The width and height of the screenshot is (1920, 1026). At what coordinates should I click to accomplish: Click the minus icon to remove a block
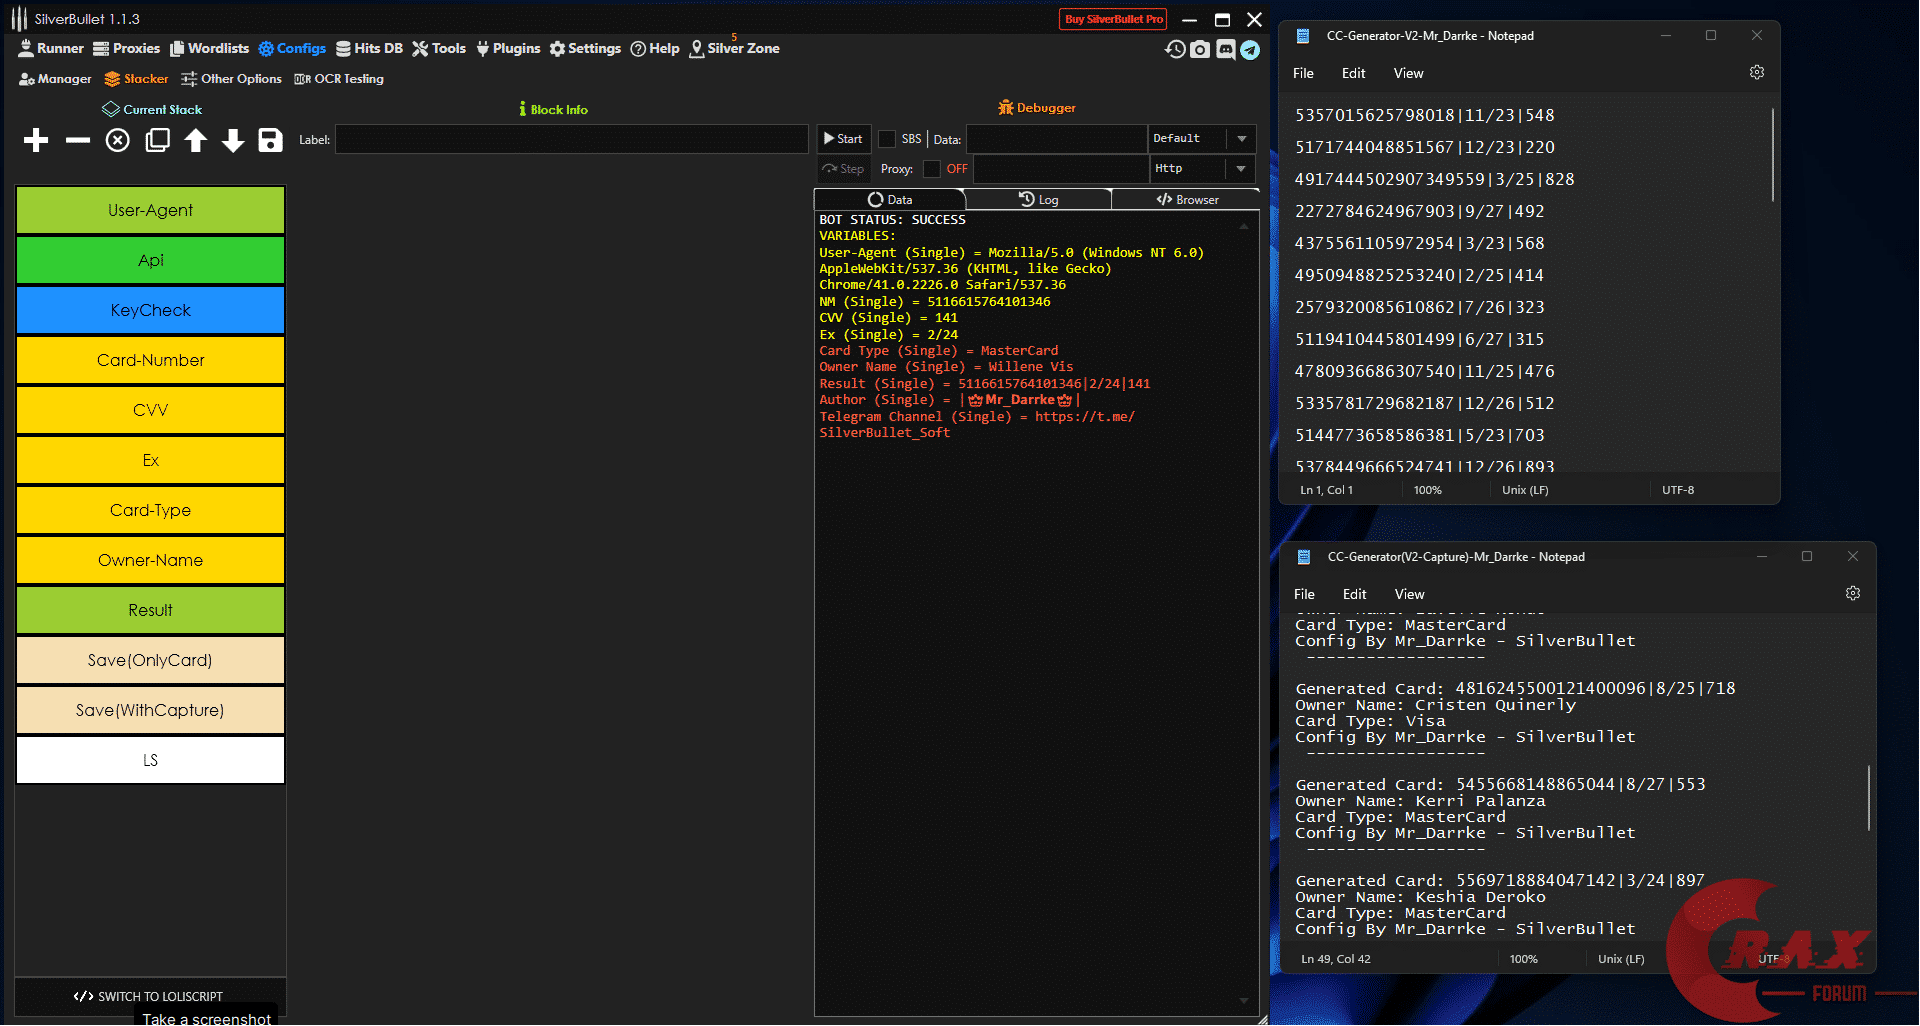(x=78, y=140)
